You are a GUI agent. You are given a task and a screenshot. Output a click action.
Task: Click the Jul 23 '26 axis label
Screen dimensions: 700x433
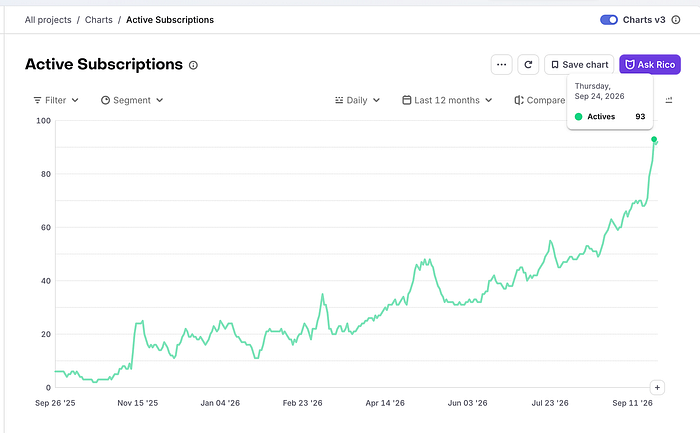(550, 403)
